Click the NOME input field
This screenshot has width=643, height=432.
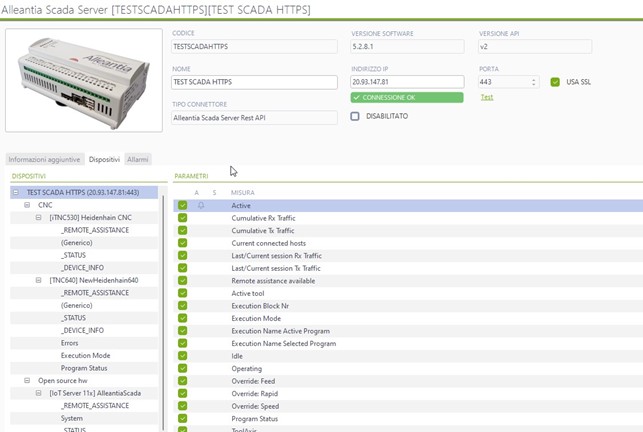coord(254,82)
